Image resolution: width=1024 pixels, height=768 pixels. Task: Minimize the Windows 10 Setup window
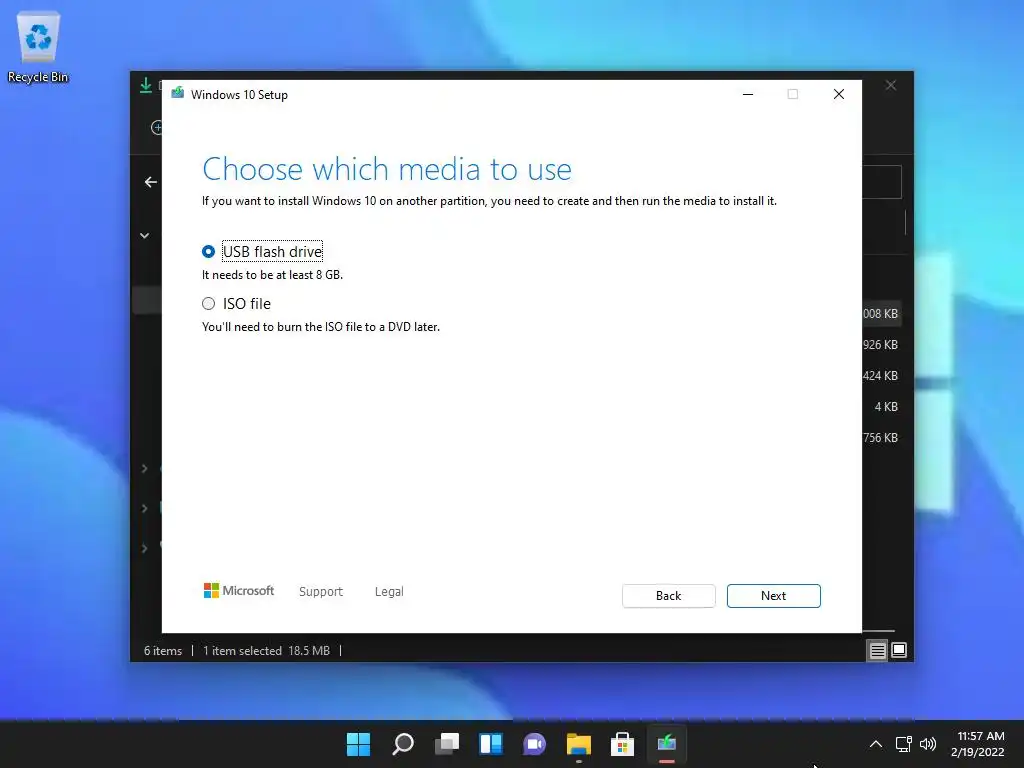748,94
